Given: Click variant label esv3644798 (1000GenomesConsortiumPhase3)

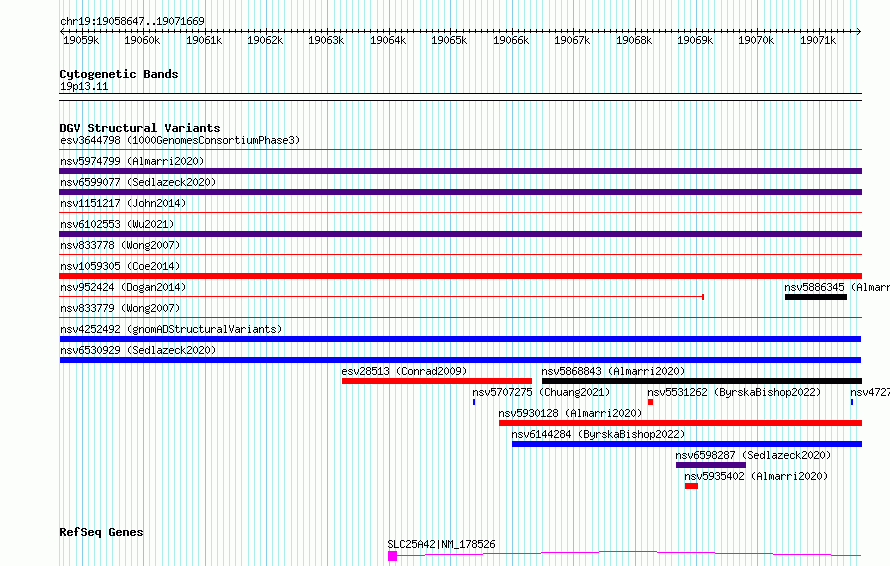Looking at the screenshot, I should 180,140.
